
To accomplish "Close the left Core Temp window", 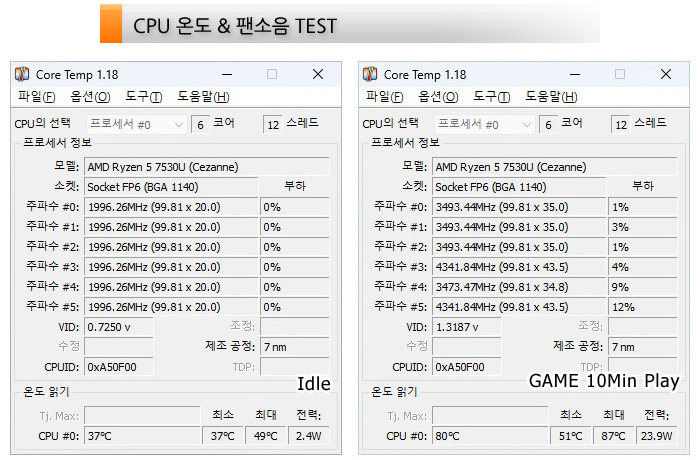I will click(318, 74).
